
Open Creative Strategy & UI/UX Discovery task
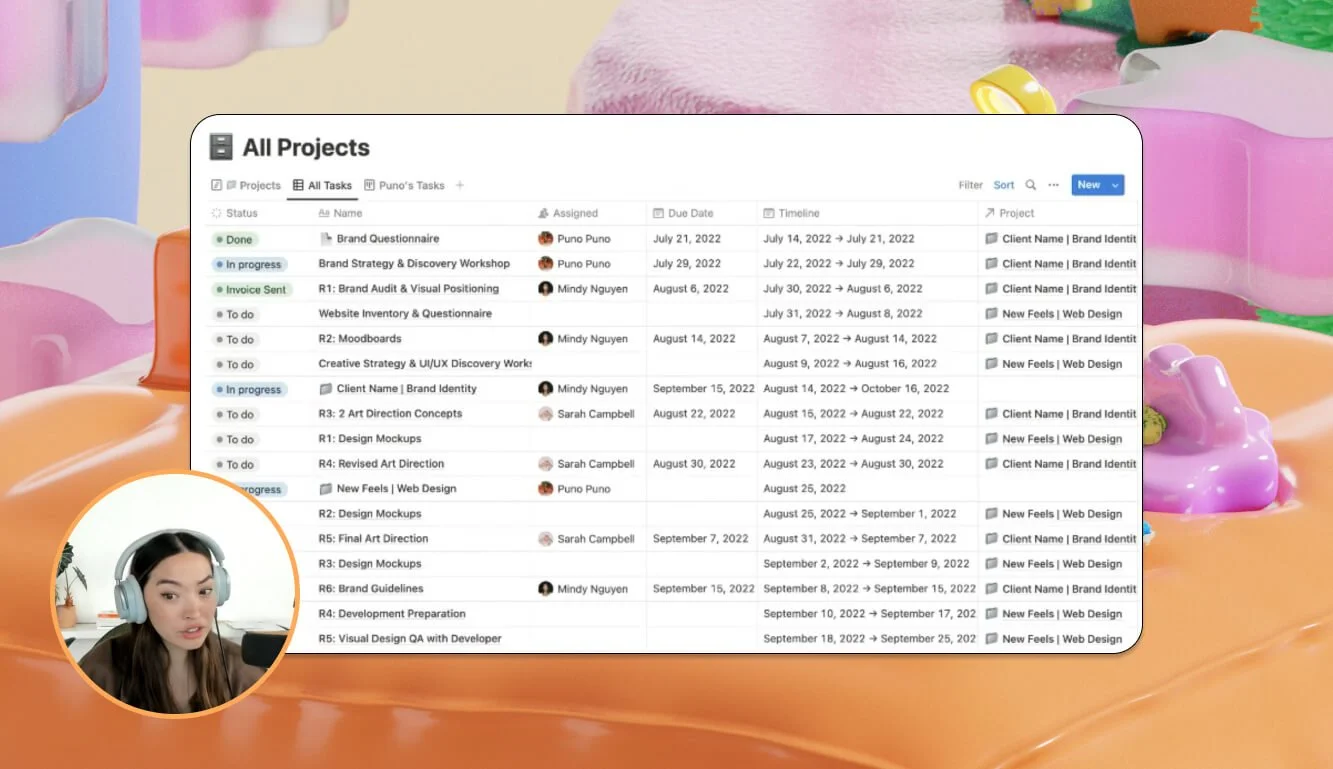425,364
